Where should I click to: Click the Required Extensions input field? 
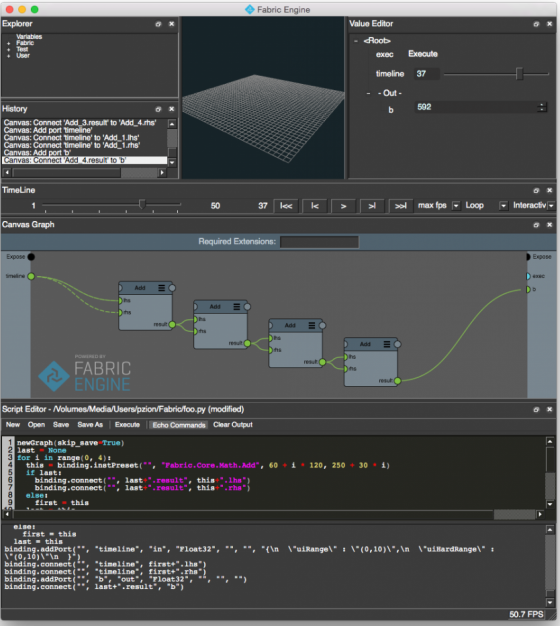(319, 242)
